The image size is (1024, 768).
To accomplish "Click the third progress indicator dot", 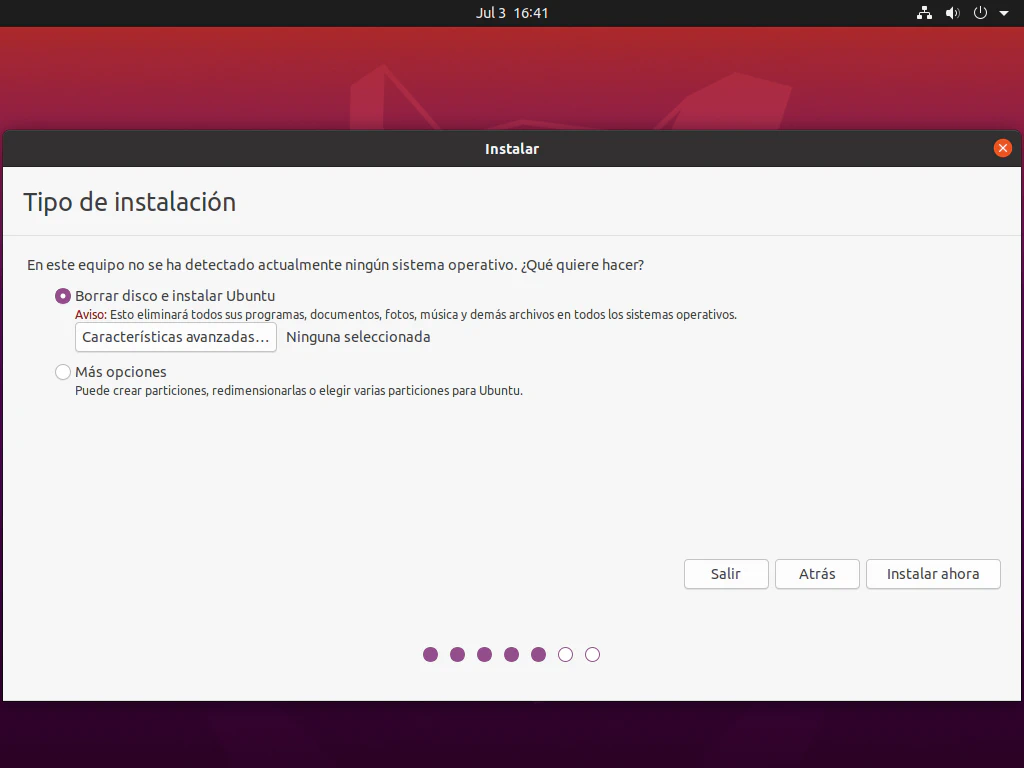I will click(x=484, y=654).
